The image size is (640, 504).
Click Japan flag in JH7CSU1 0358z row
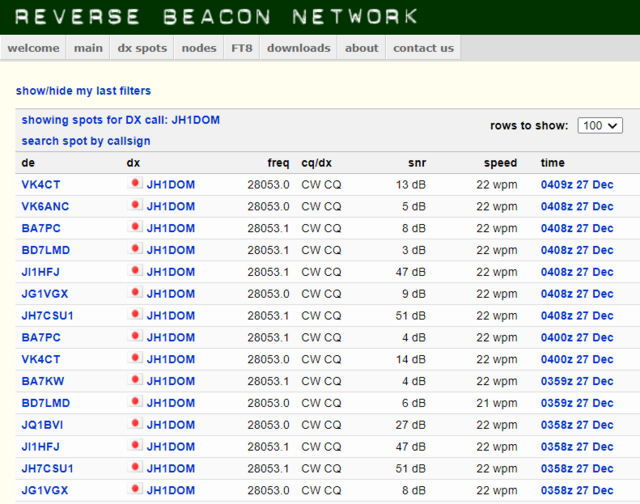[x=134, y=467]
